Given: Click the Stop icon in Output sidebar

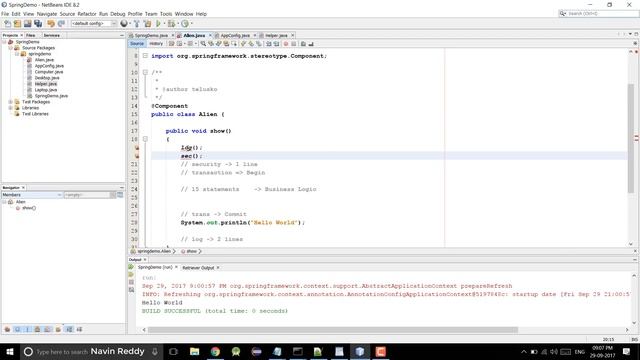Looking at the screenshot, I should [131, 282].
